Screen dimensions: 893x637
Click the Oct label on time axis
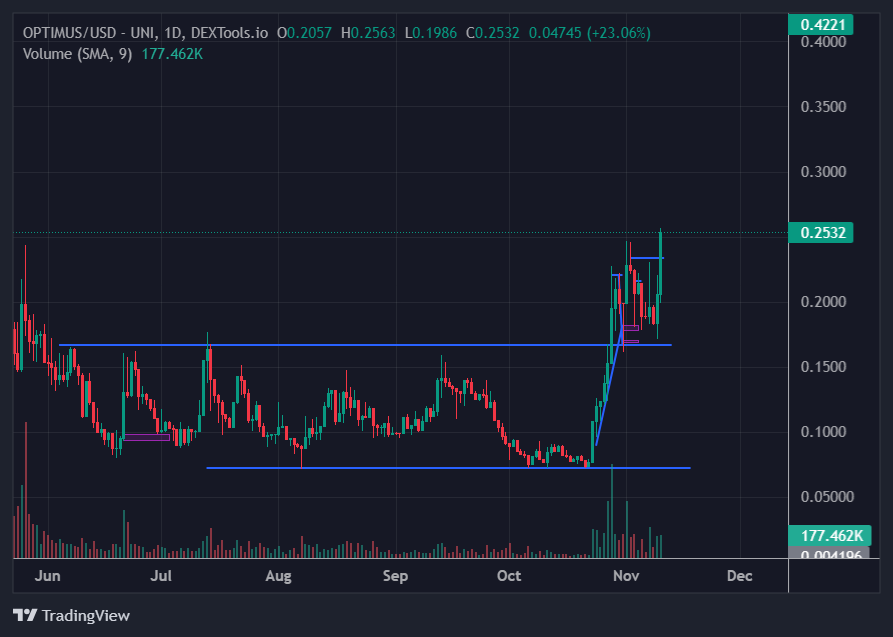click(x=509, y=576)
